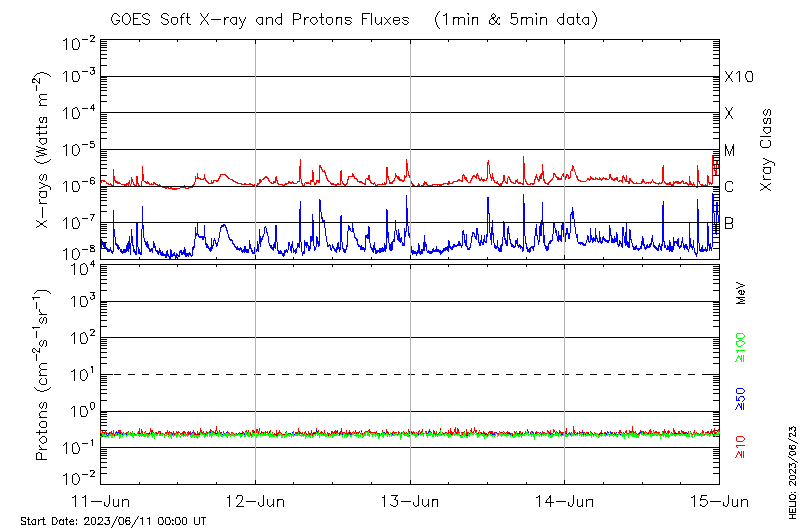Click the vertical Xray Class axis title
Viewport: 800px width, 530px height.
pos(767,150)
